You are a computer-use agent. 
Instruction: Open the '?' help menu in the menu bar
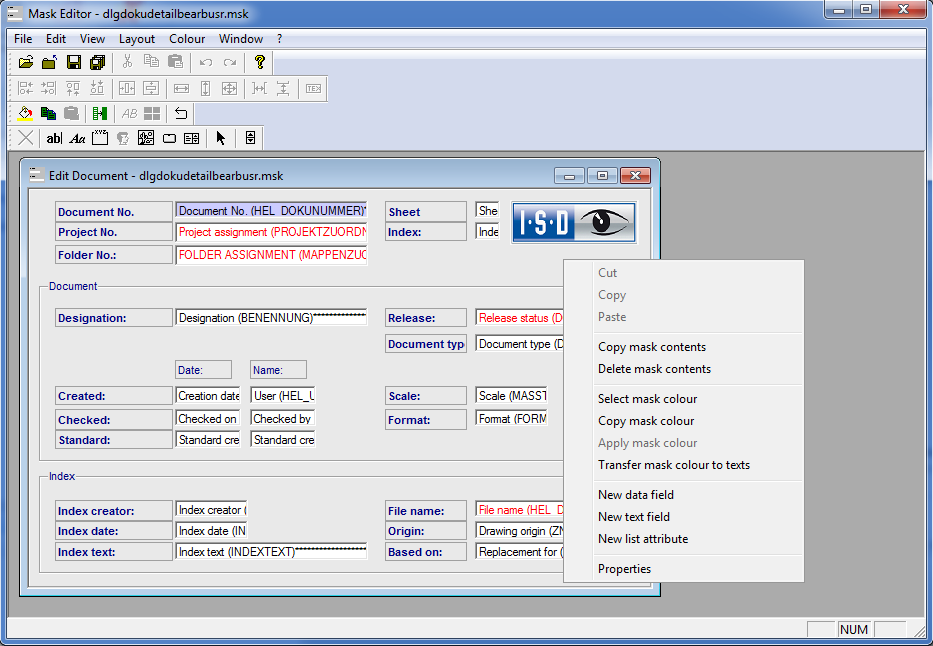click(x=280, y=39)
